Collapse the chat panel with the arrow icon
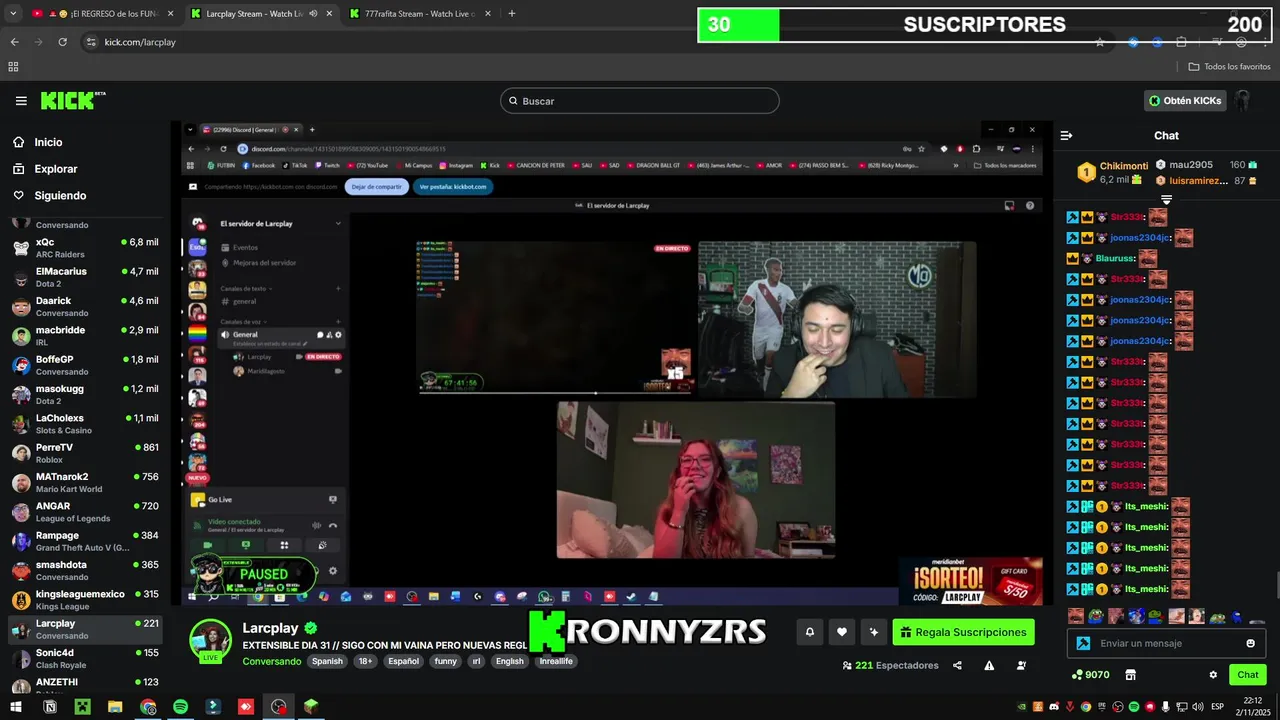 point(1066,135)
